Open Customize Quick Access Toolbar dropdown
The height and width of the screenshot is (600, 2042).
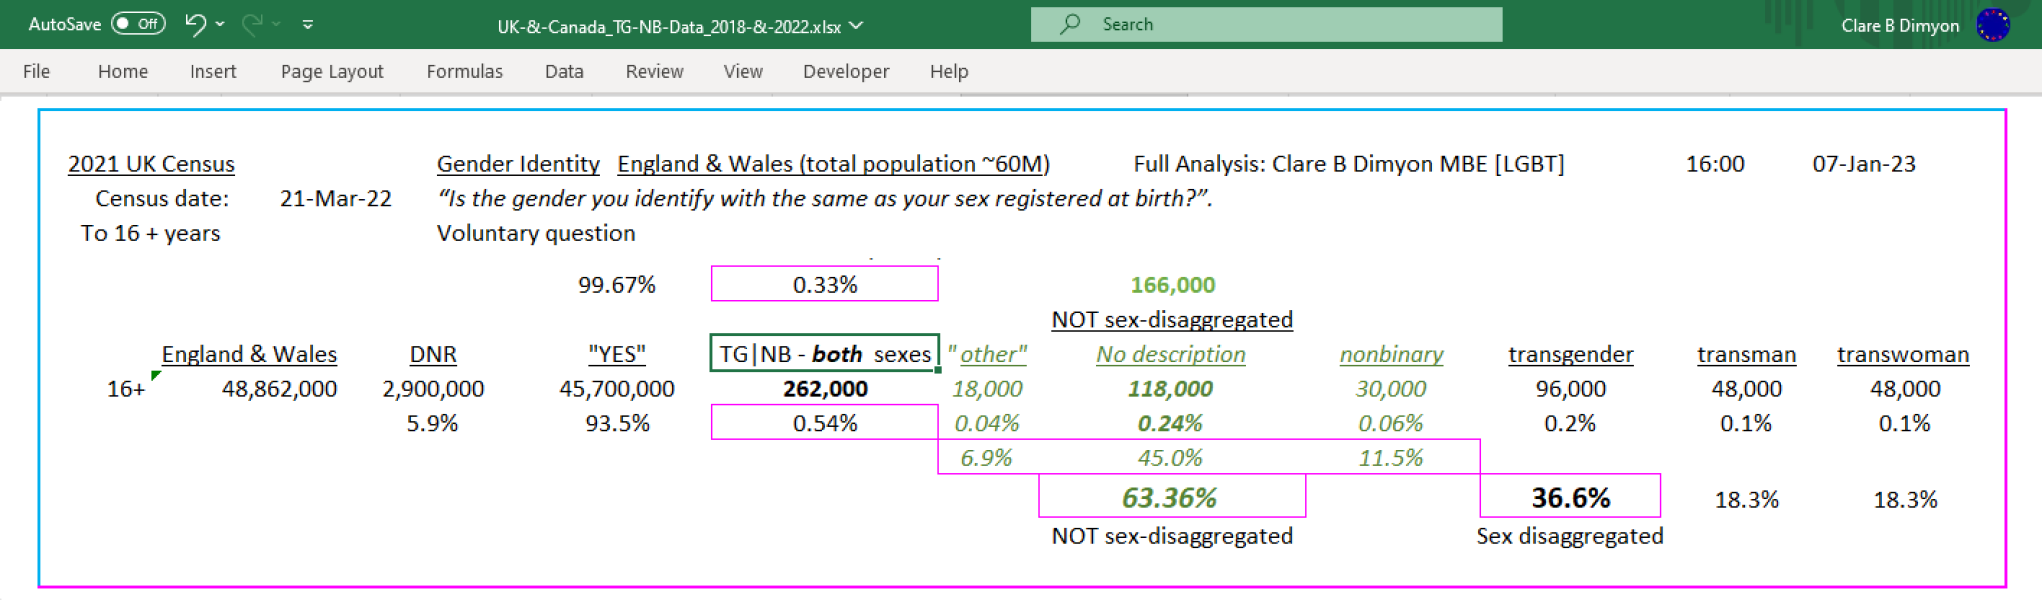[x=308, y=25]
